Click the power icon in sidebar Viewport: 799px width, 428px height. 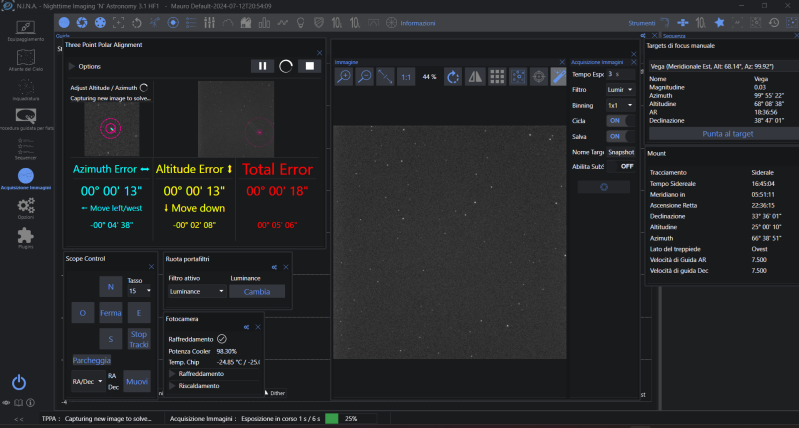point(19,381)
